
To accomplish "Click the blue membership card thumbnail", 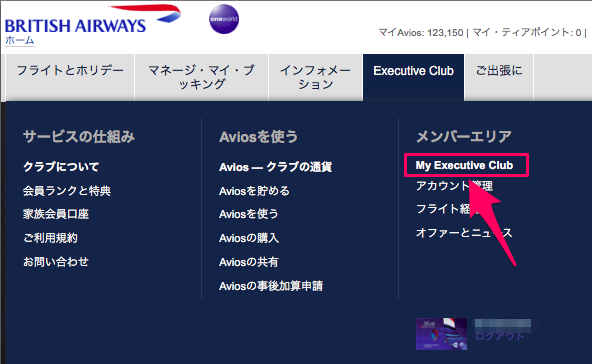I will coord(441,334).
